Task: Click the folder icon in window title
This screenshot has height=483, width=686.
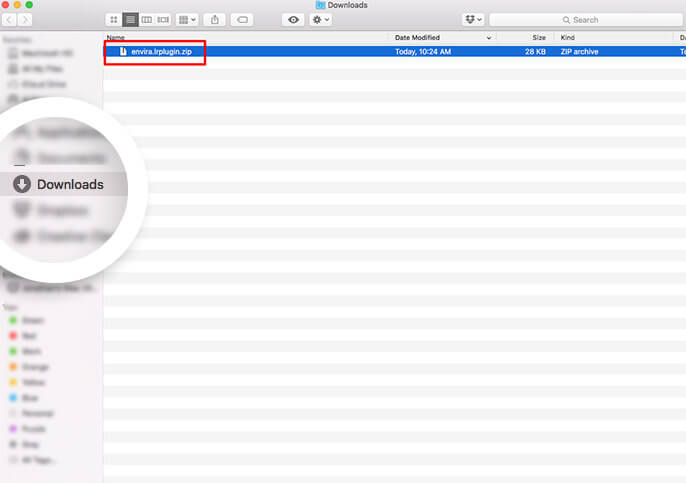Action: [x=320, y=5]
